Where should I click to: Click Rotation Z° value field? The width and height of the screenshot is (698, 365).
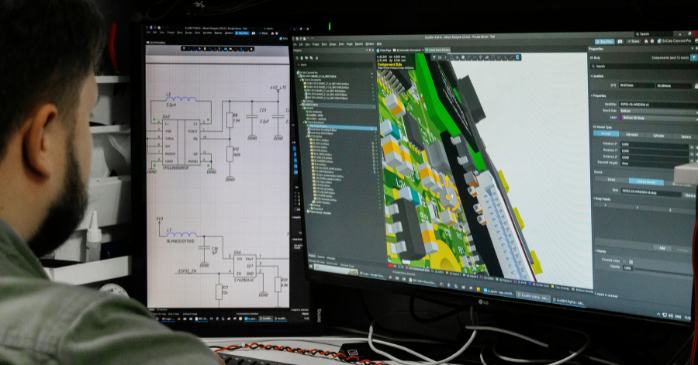[x=655, y=158]
